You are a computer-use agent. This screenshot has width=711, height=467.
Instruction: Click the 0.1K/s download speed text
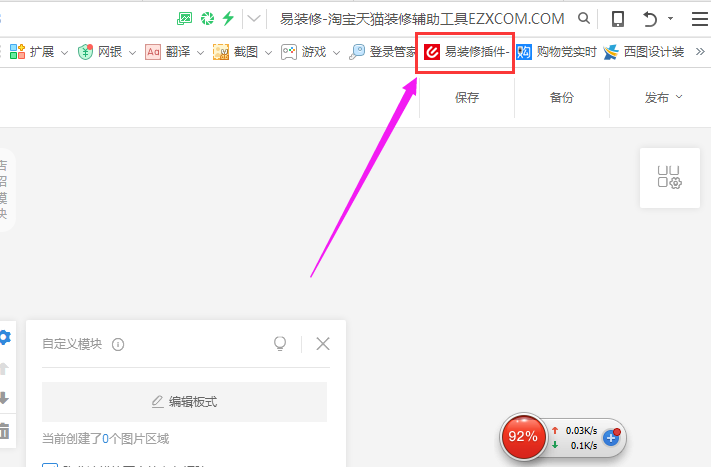pyautogui.click(x=584, y=446)
